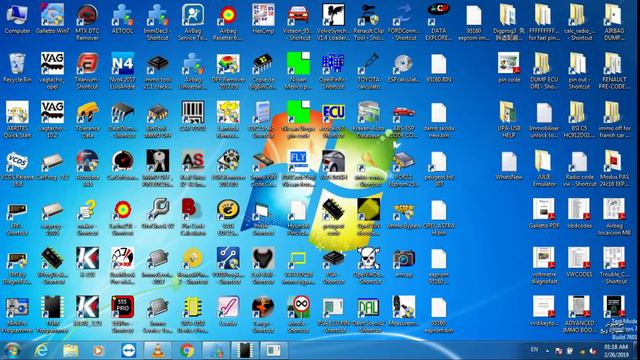
Task: Open the green Nissan Micra pin icon
Action: point(298,70)
